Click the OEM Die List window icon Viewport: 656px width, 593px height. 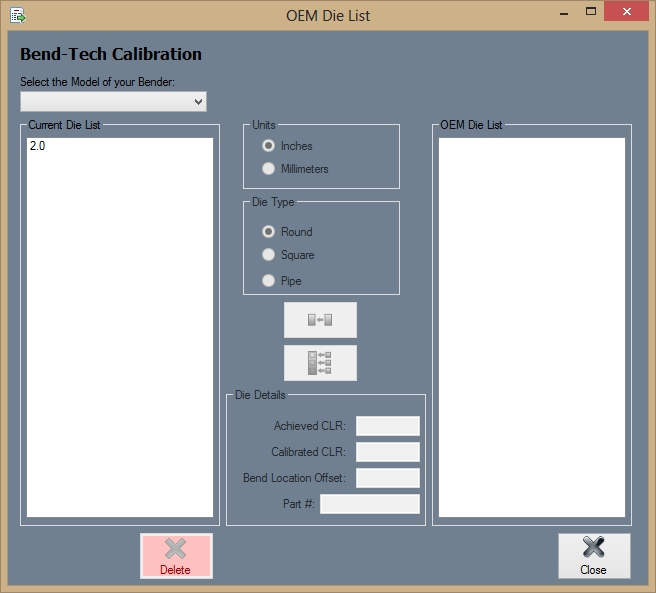click(18, 16)
